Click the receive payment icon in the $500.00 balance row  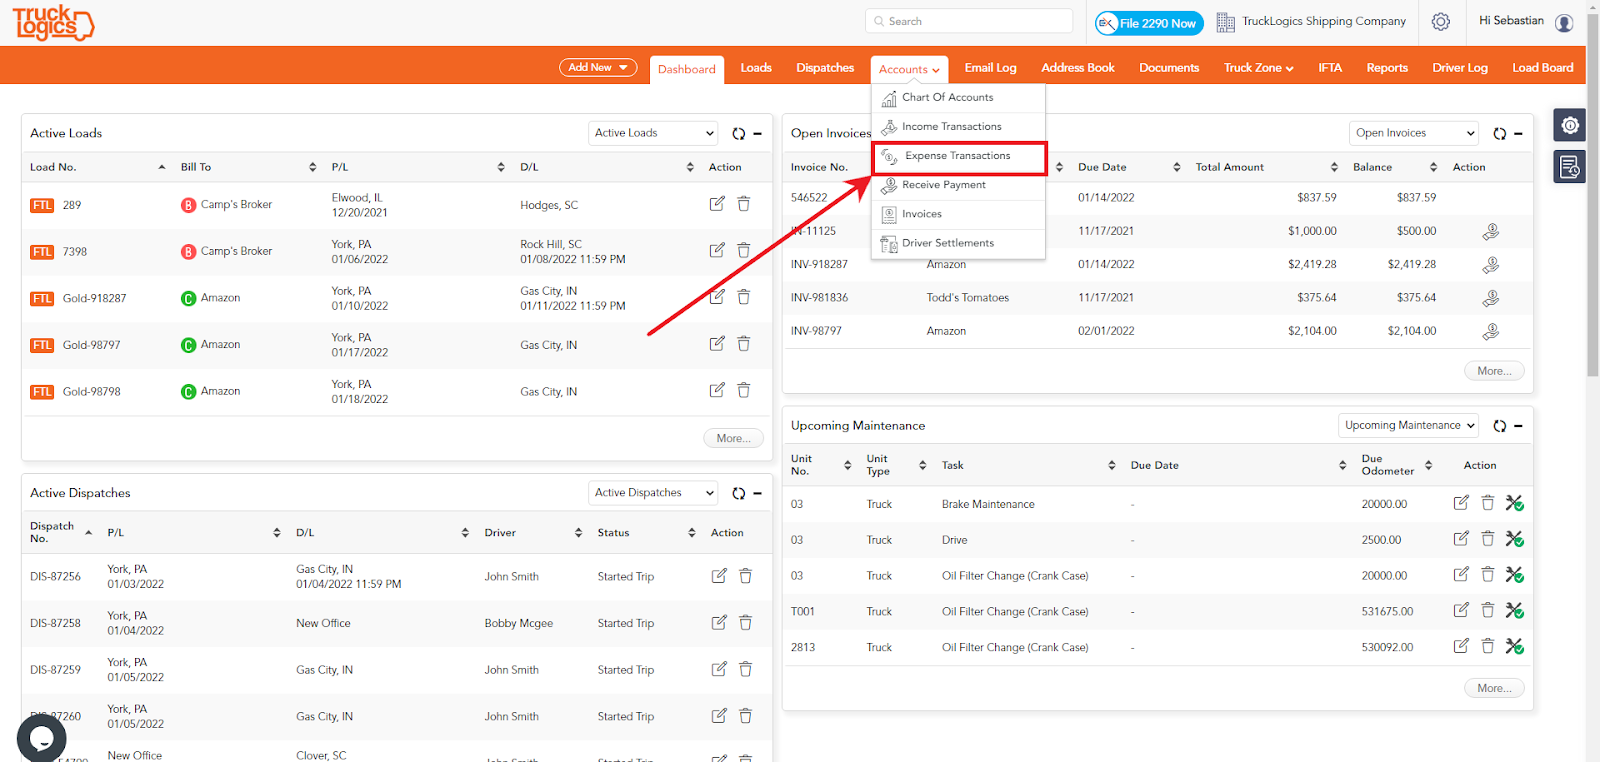pos(1491,231)
